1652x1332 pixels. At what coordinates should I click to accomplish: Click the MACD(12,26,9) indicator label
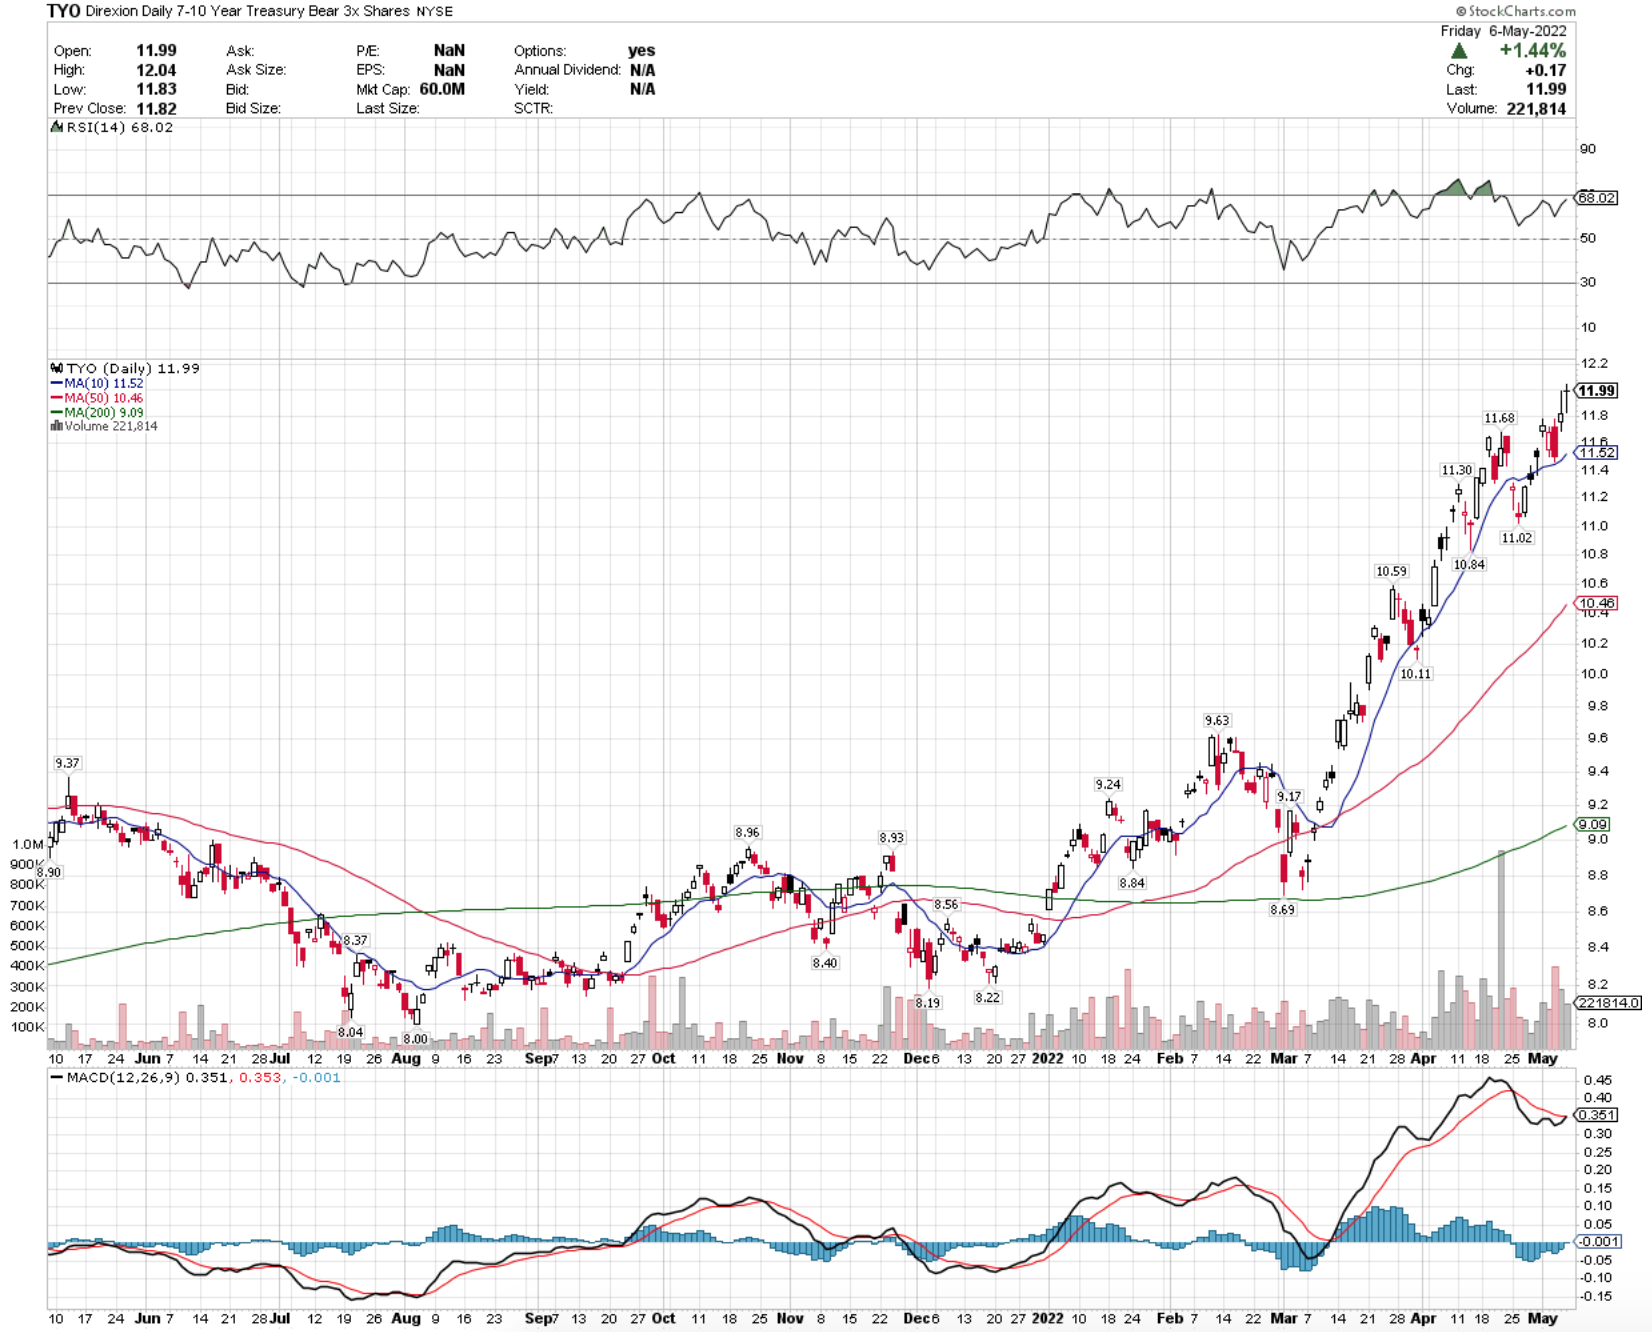click(x=124, y=1078)
